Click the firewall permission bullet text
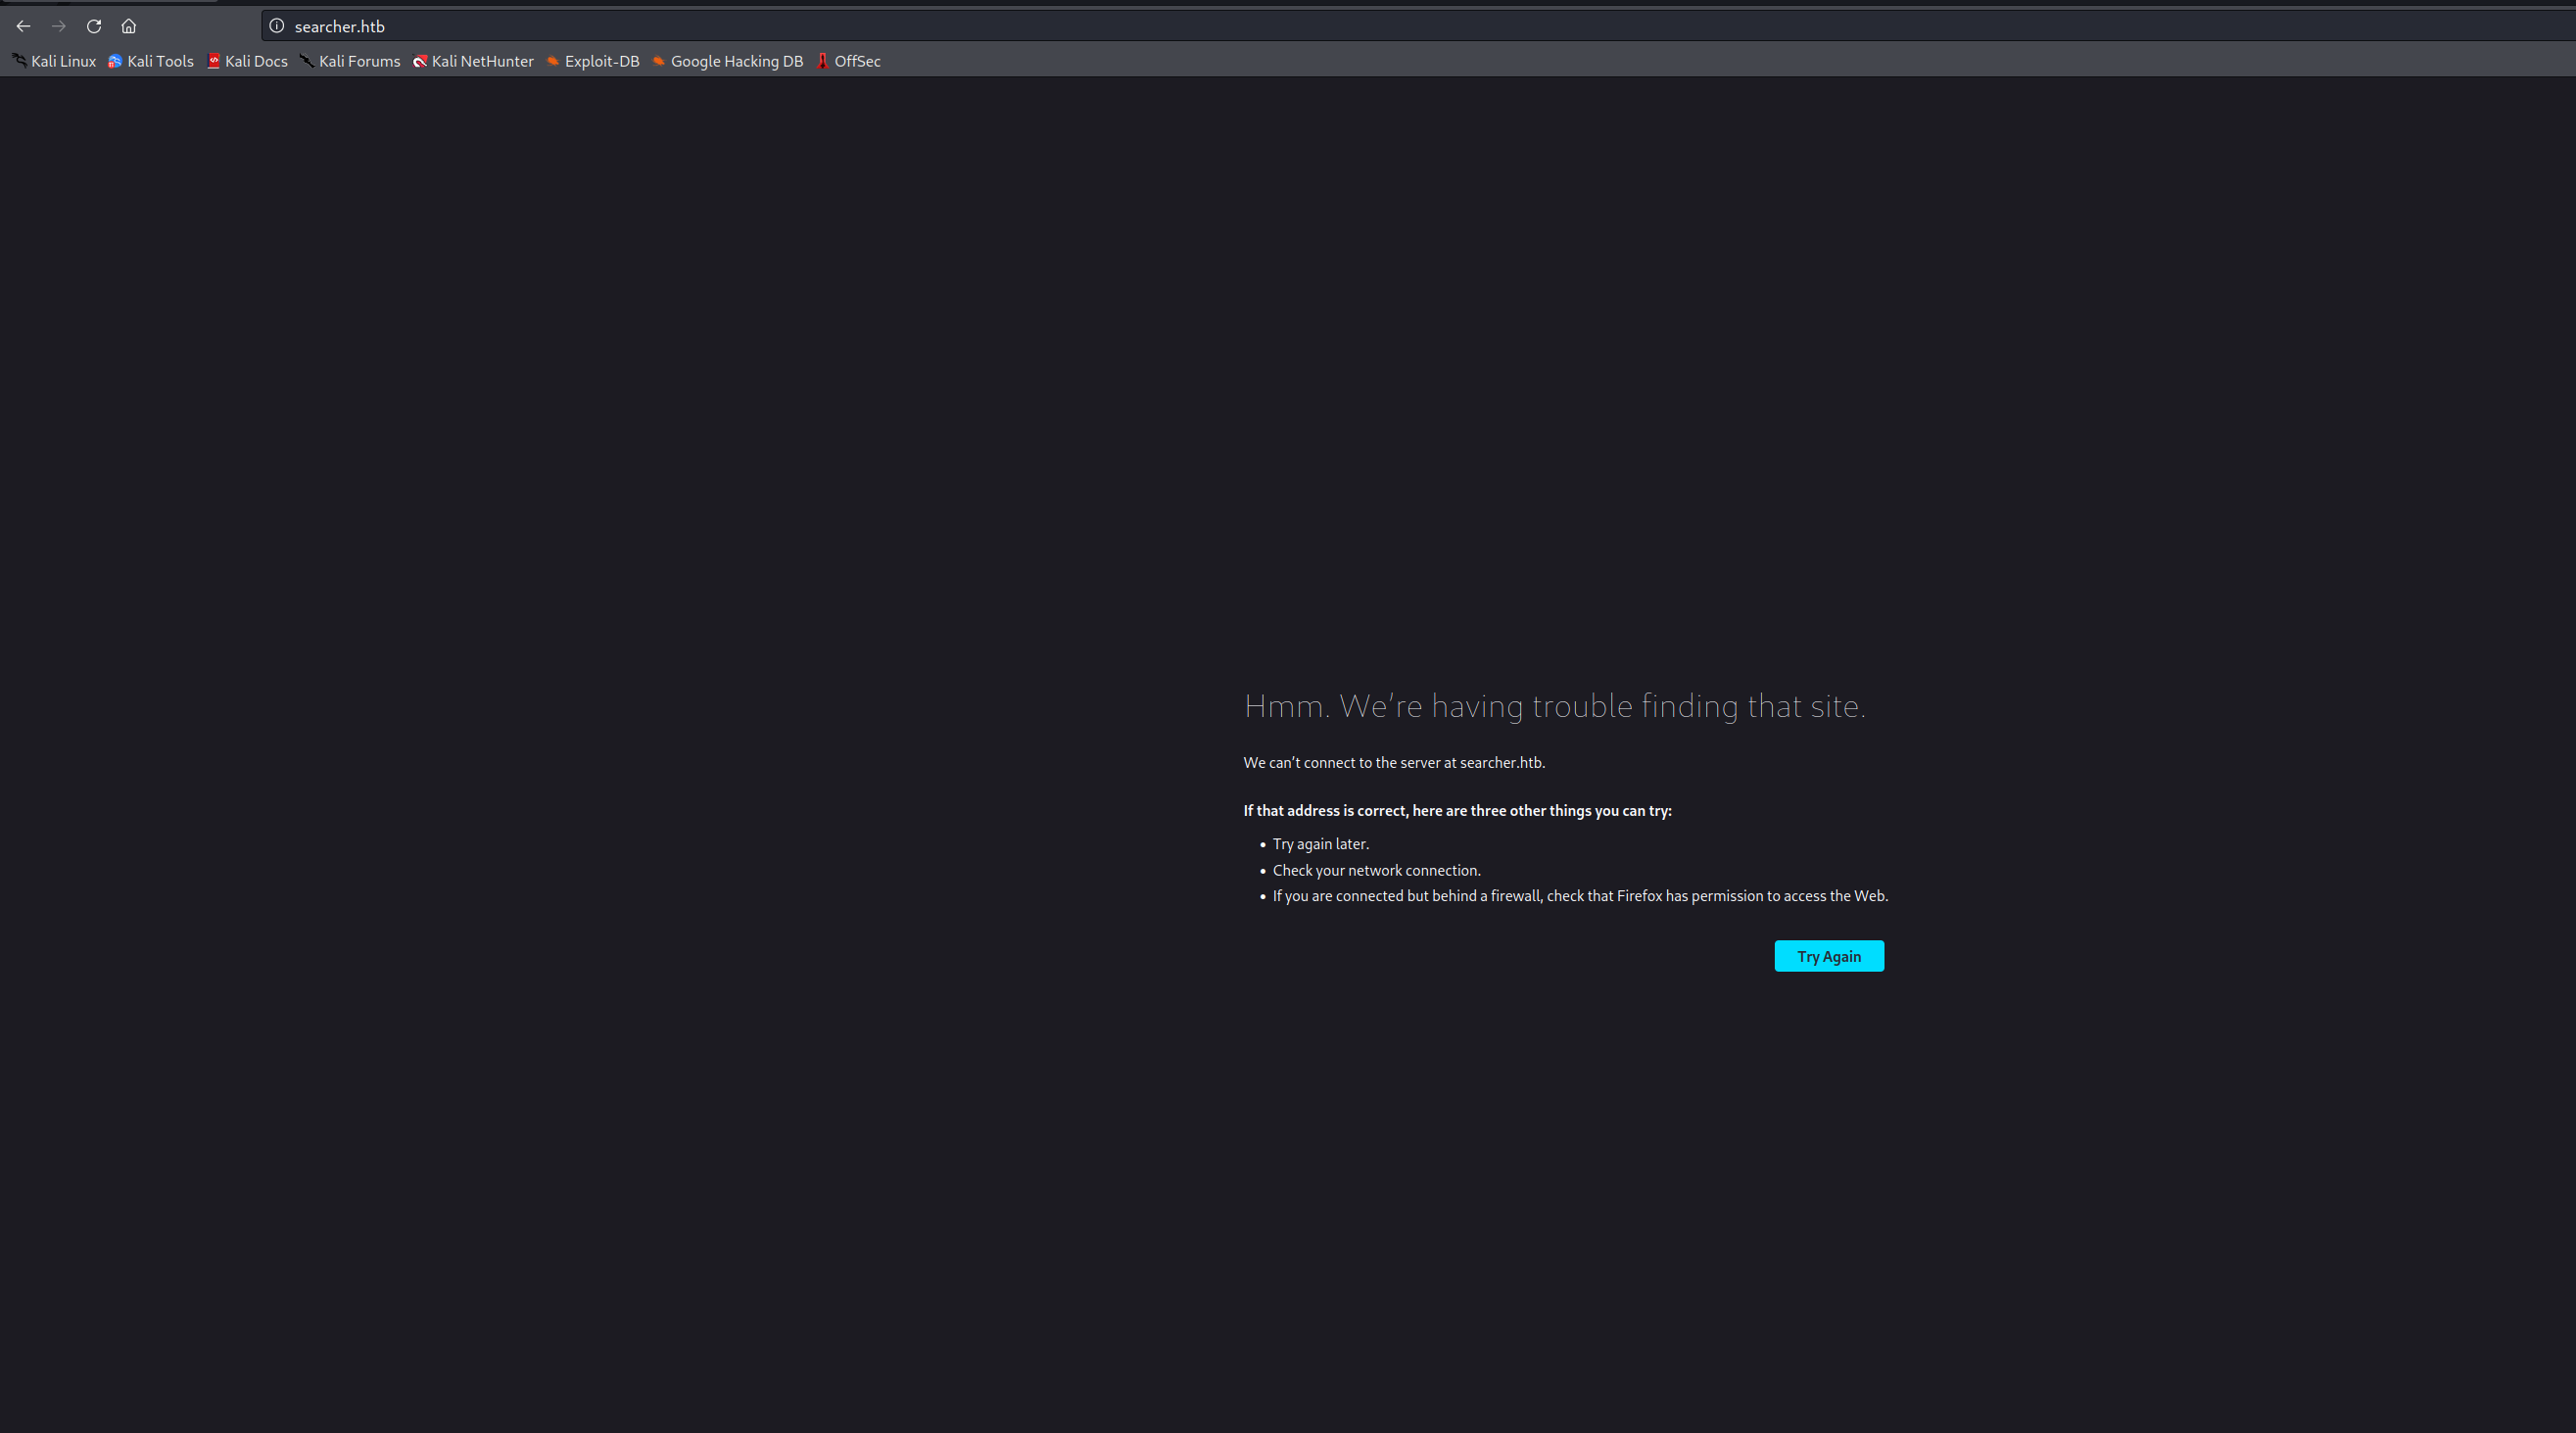 click(x=1580, y=896)
